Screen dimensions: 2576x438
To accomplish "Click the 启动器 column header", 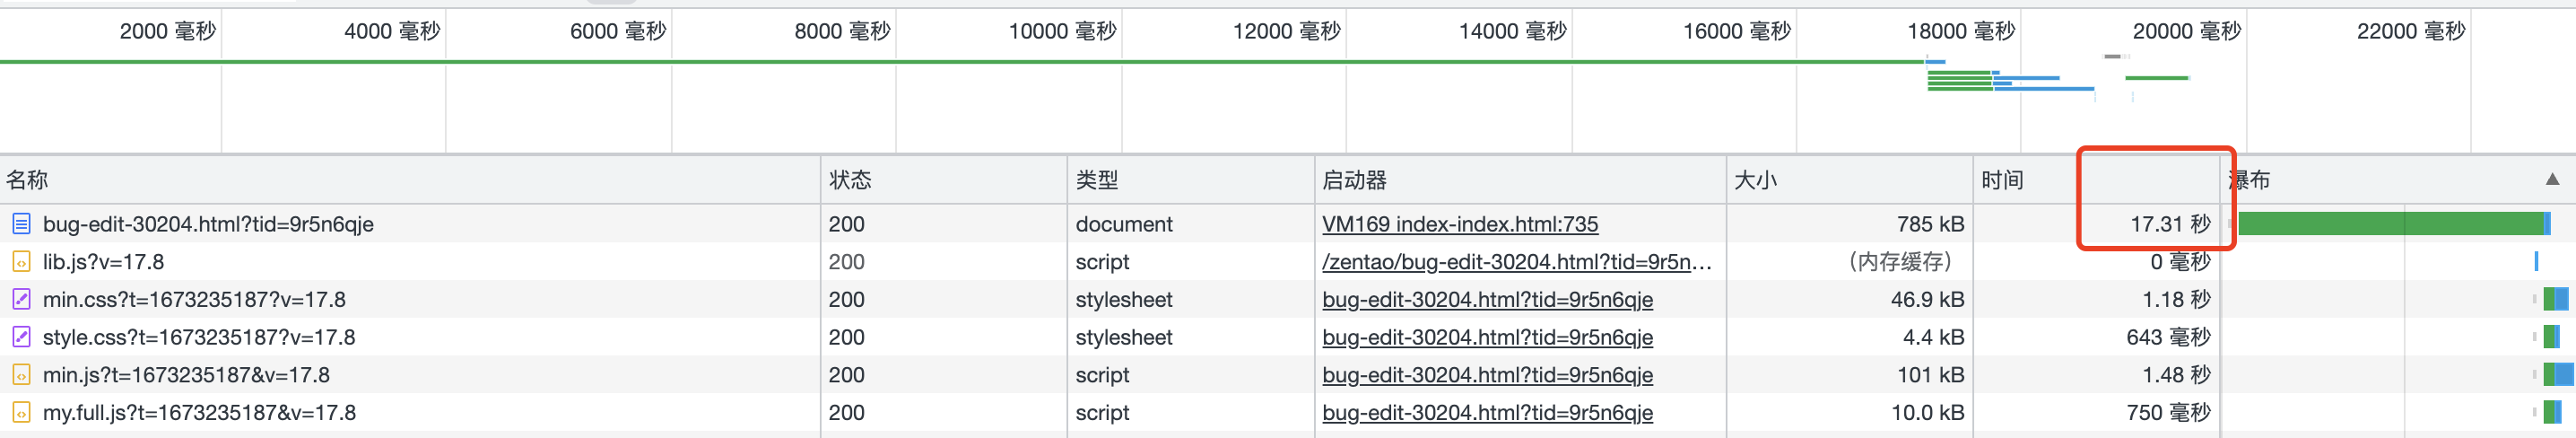I will (x=1354, y=180).
